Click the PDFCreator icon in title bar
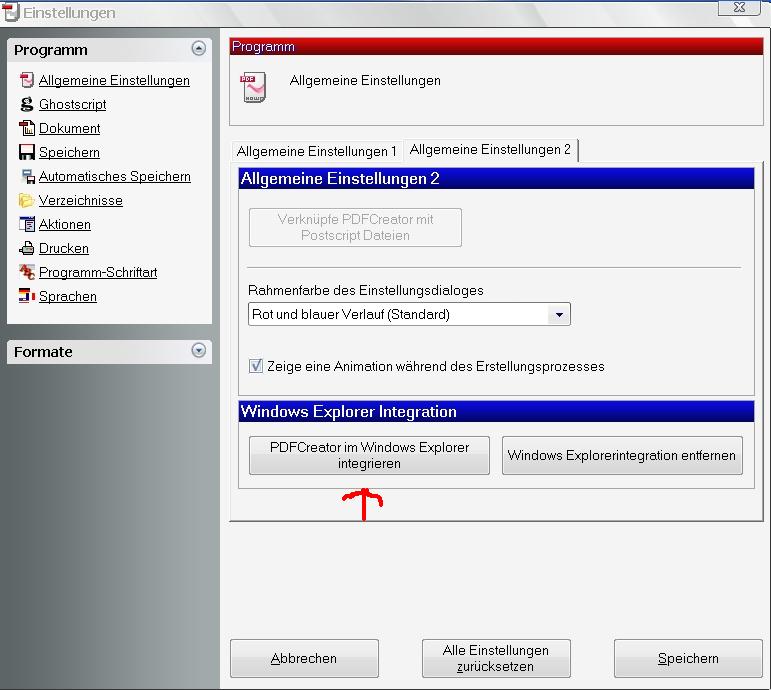771x690 pixels. click(10, 12)
